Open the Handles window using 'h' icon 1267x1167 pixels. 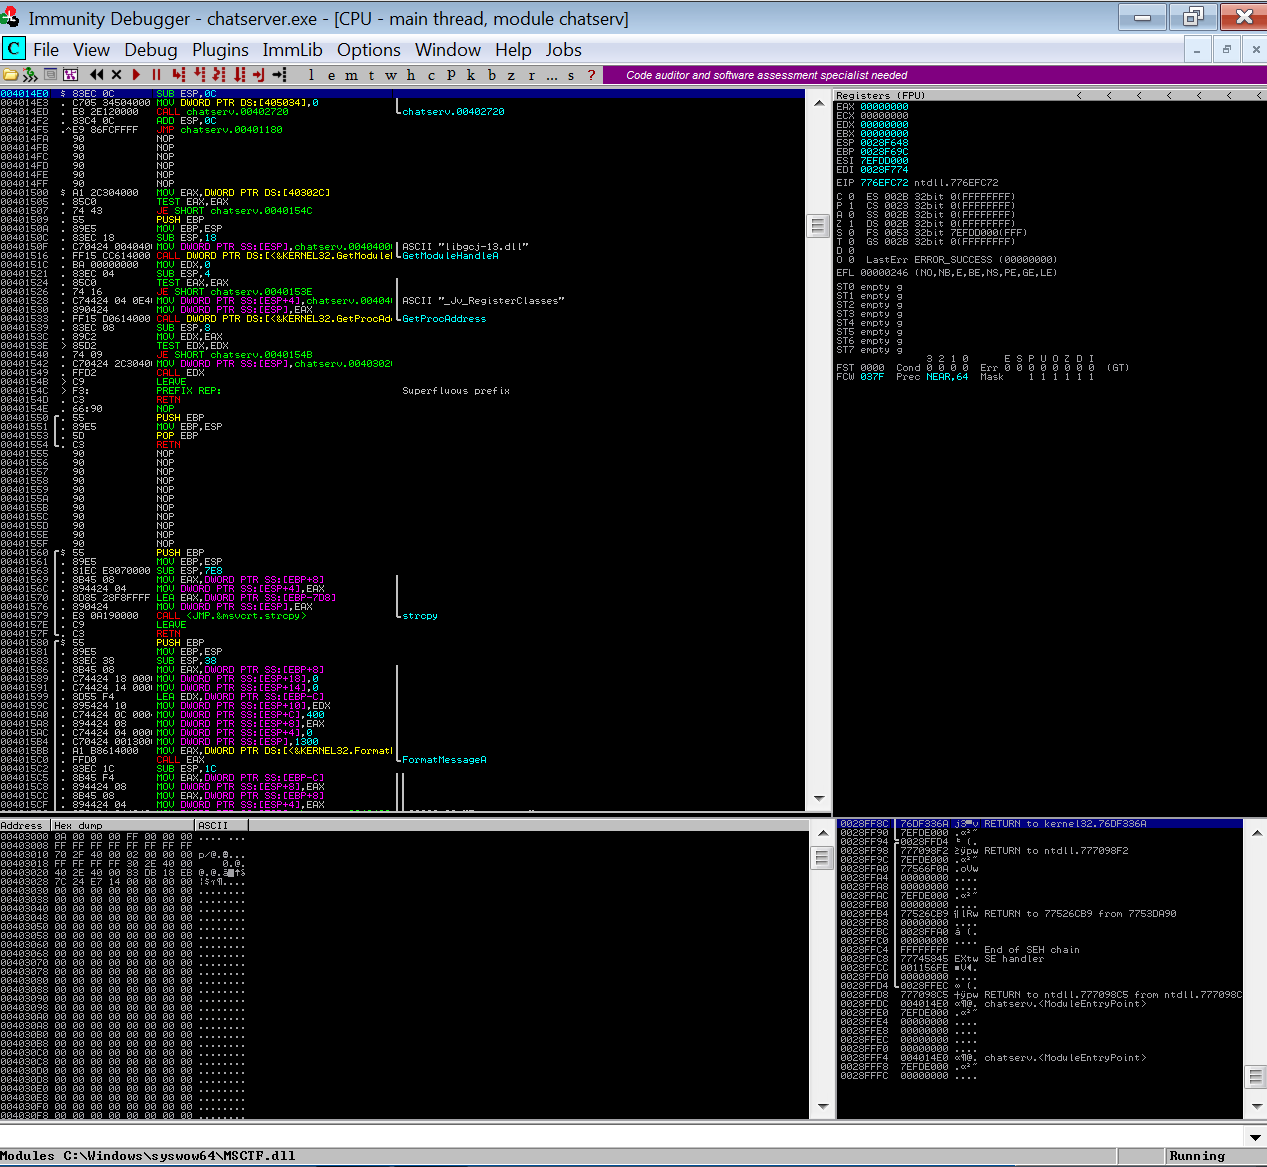pos(409,74)
